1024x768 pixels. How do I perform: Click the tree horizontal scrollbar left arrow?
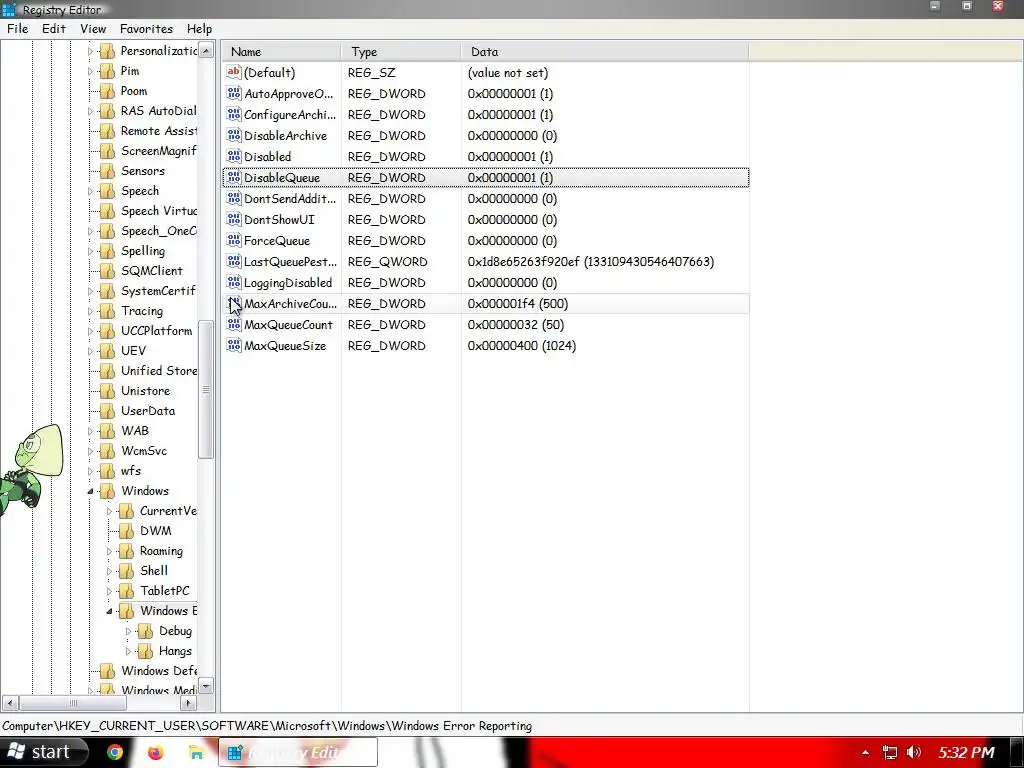pyautogui.click(x=10, y=703)
